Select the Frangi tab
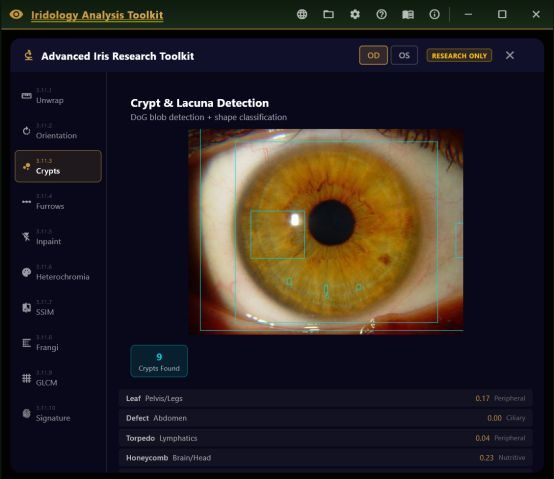 point(58,343)
